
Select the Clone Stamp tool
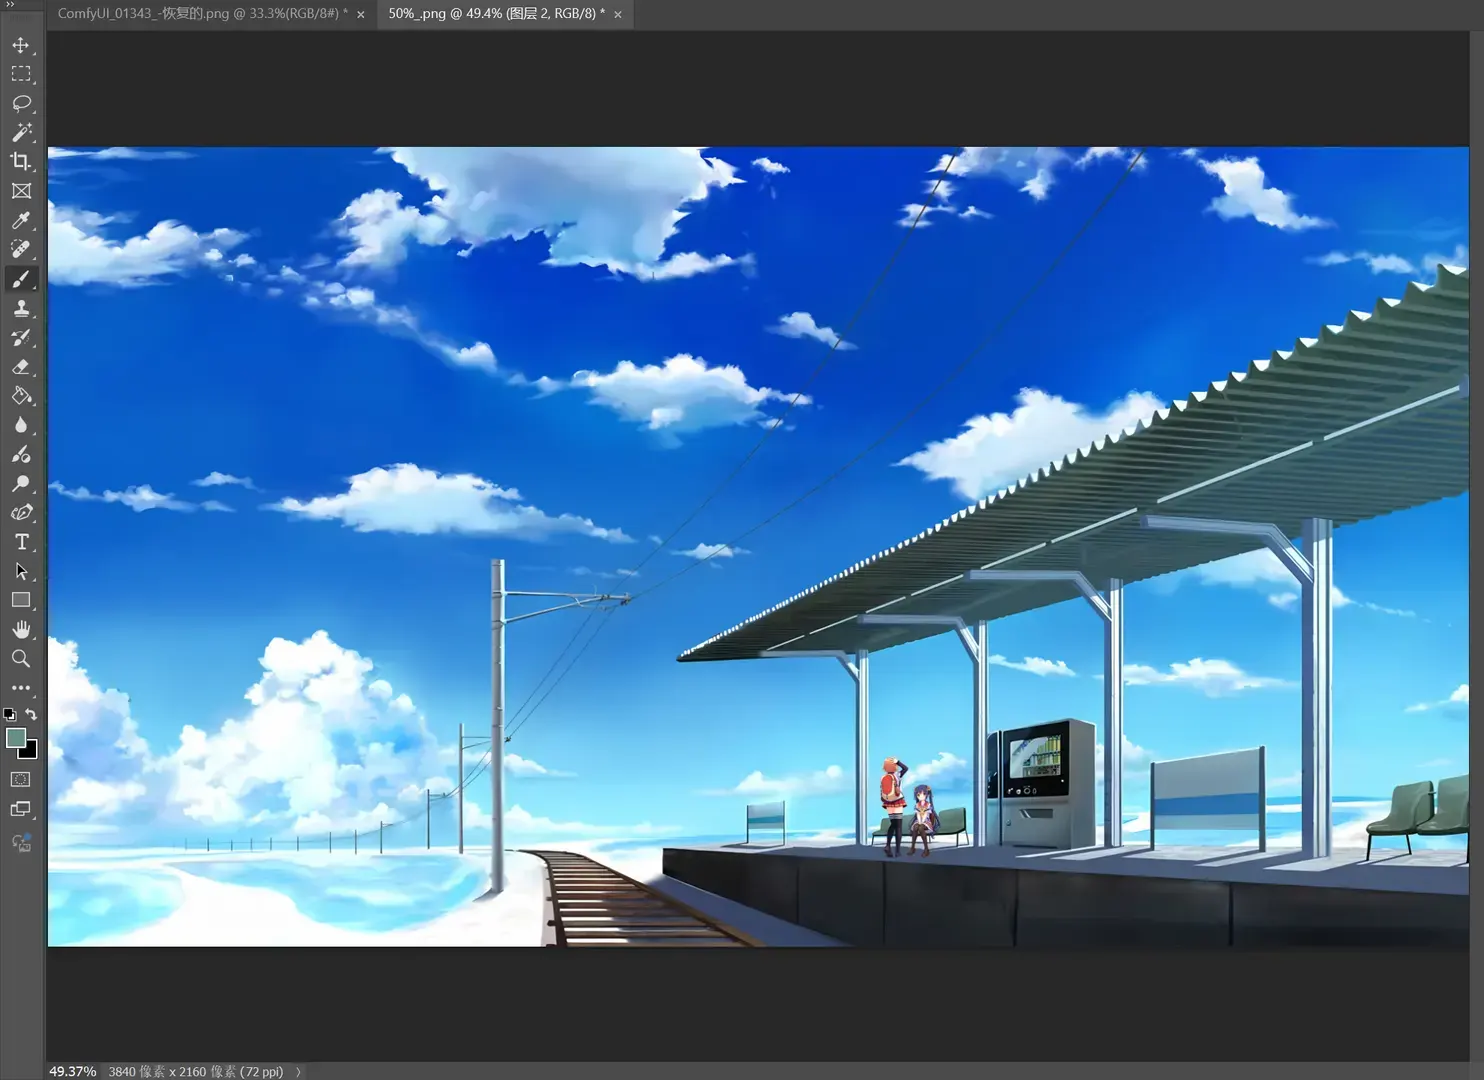[21, 308]
